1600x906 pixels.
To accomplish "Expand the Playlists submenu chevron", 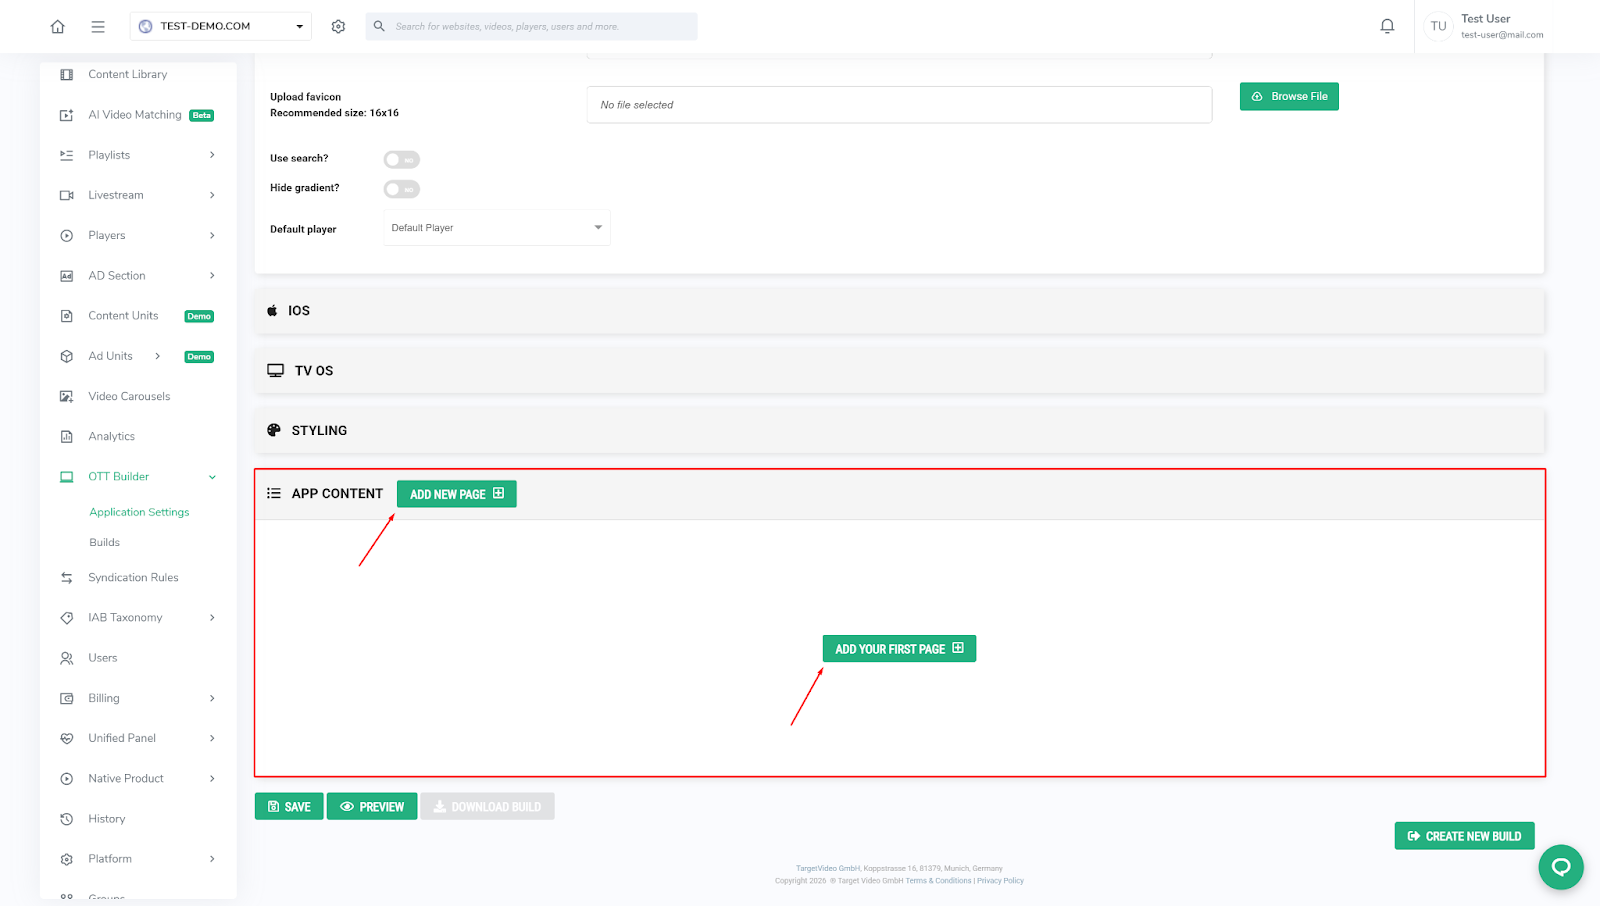I will [212, 155].
